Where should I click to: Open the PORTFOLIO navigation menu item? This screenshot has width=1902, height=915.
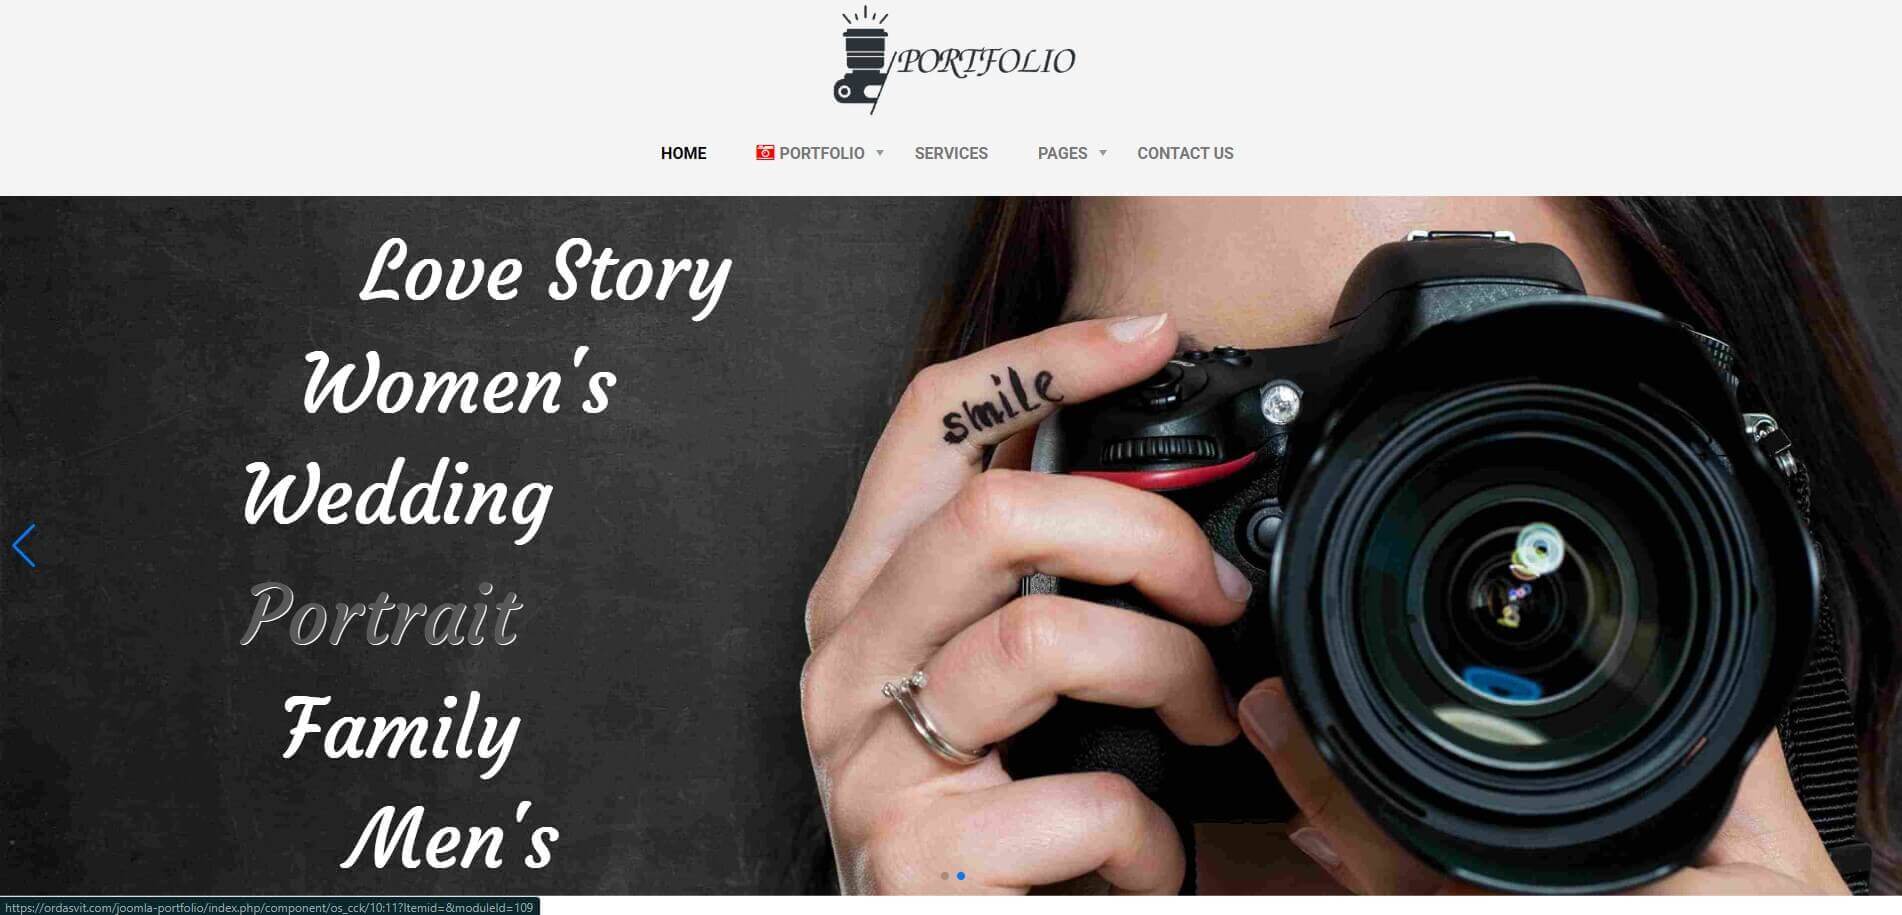point(822,153)
